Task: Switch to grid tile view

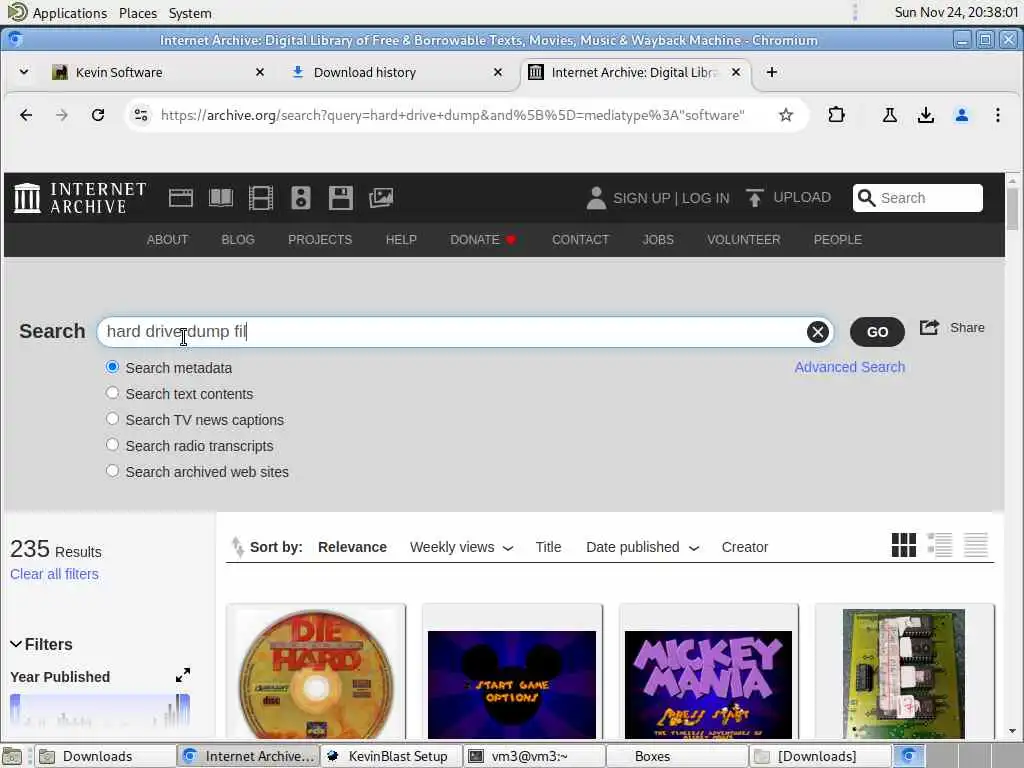Action: pyautogui.click(x=904, y=545)
